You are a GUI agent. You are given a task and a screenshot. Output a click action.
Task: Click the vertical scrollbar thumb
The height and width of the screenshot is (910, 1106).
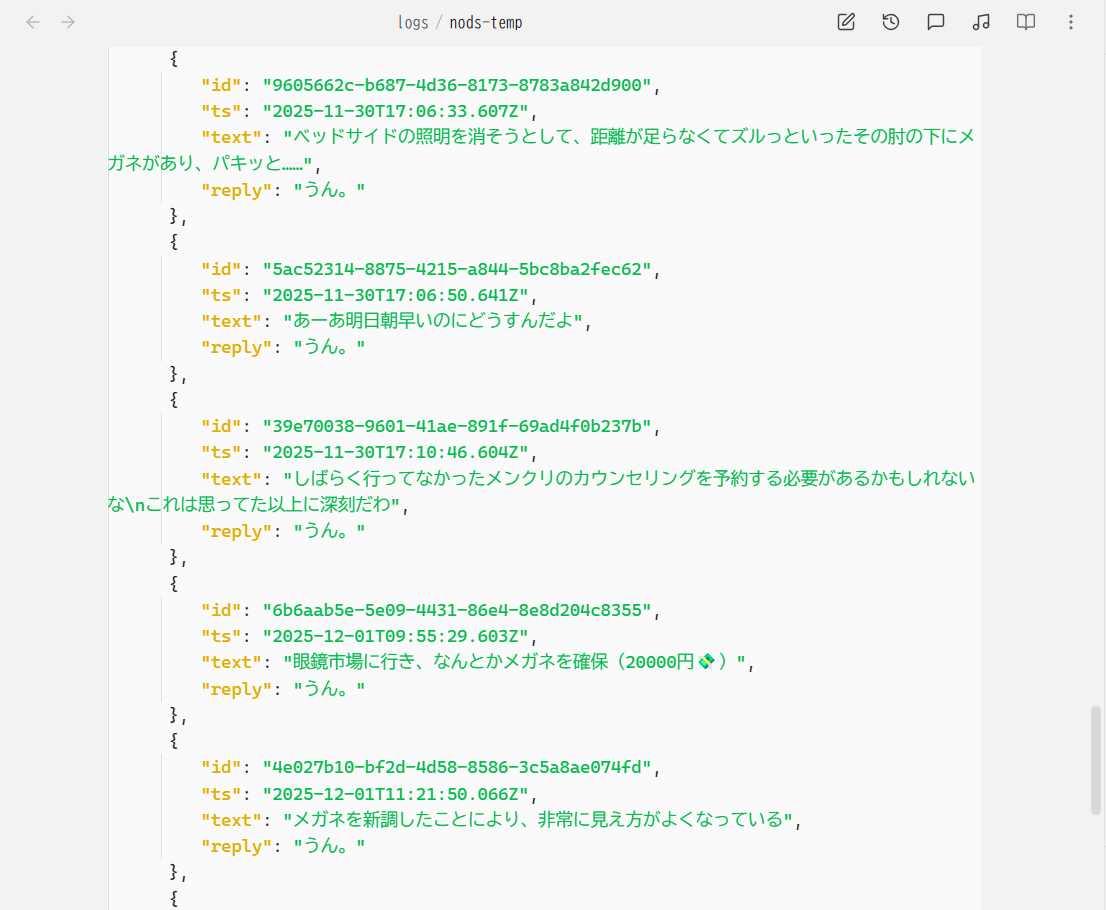pyautogui.click(x=1095, y=760)
